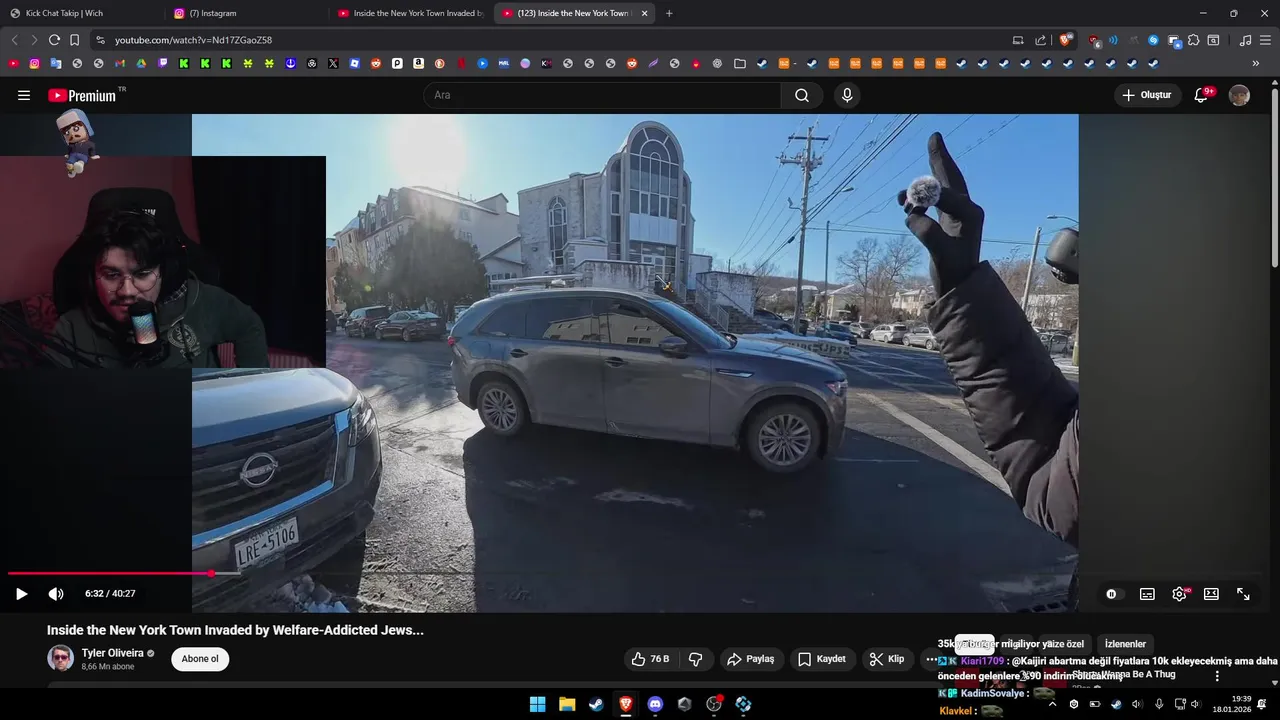This screenshot has width=1280, height=720.
Task: Play the paused video
Action: point(21,594)
